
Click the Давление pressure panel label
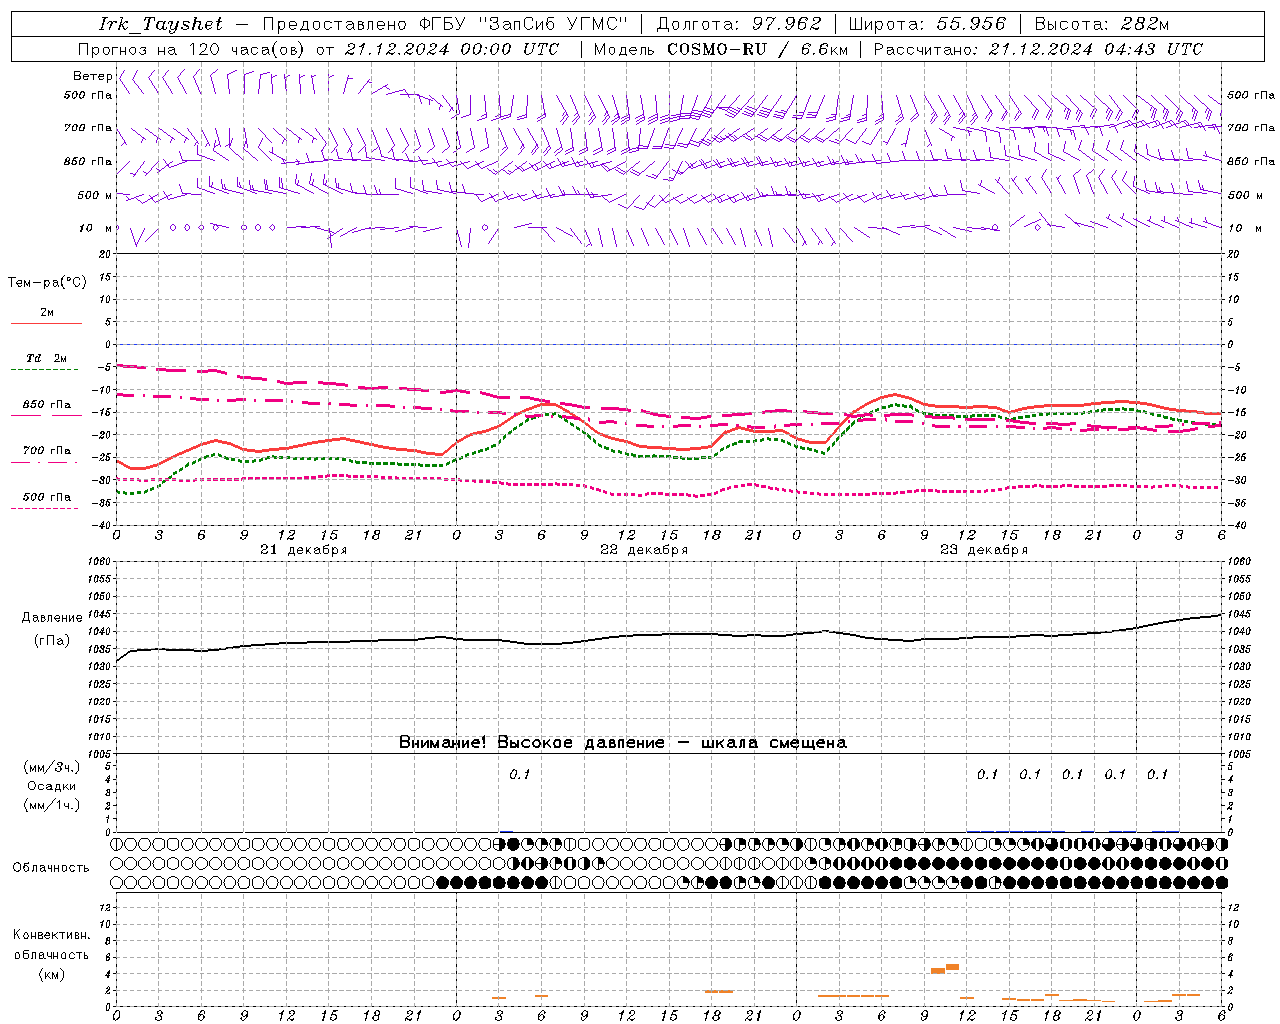pyautogui.click(x=52, y=618)
